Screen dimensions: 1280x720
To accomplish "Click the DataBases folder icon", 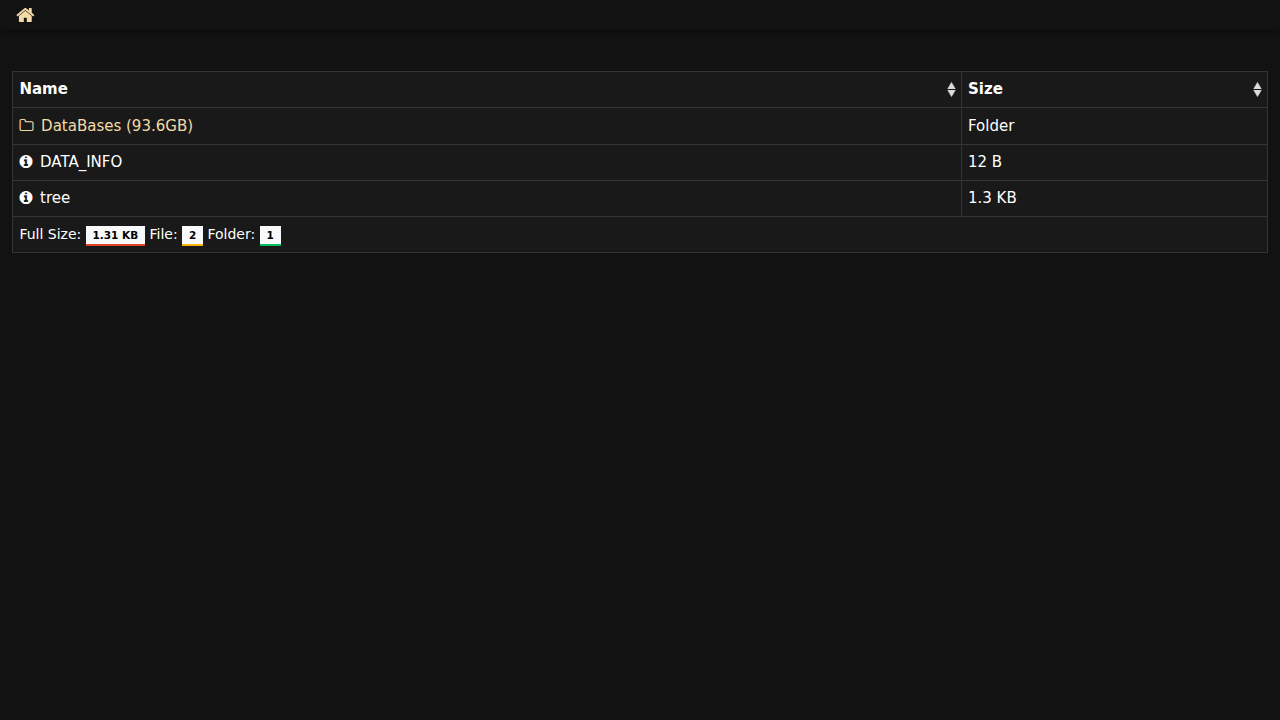I will click(x=27, y=126).
